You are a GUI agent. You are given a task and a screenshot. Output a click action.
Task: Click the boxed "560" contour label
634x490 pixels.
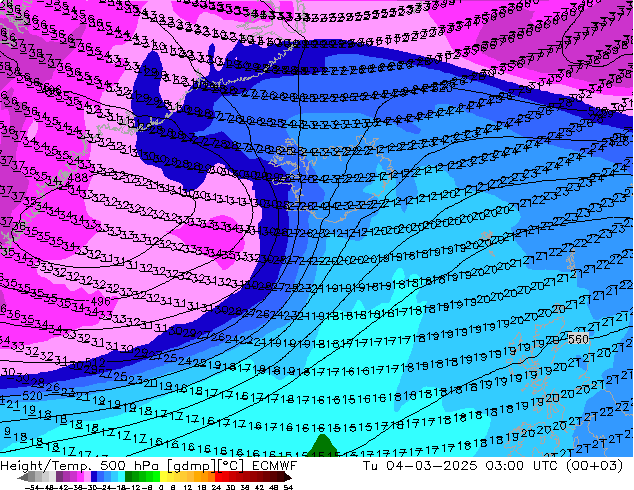coord(578,339)
